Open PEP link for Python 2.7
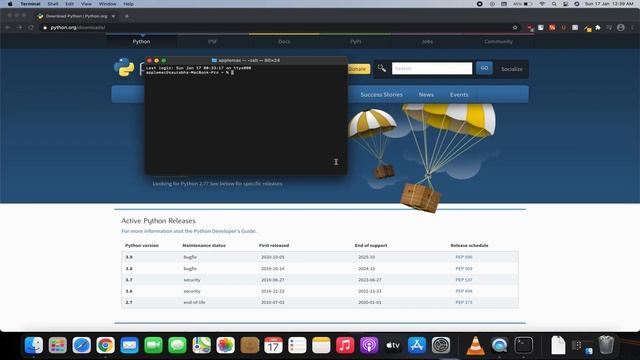640x360 pixels. [464, 302]
